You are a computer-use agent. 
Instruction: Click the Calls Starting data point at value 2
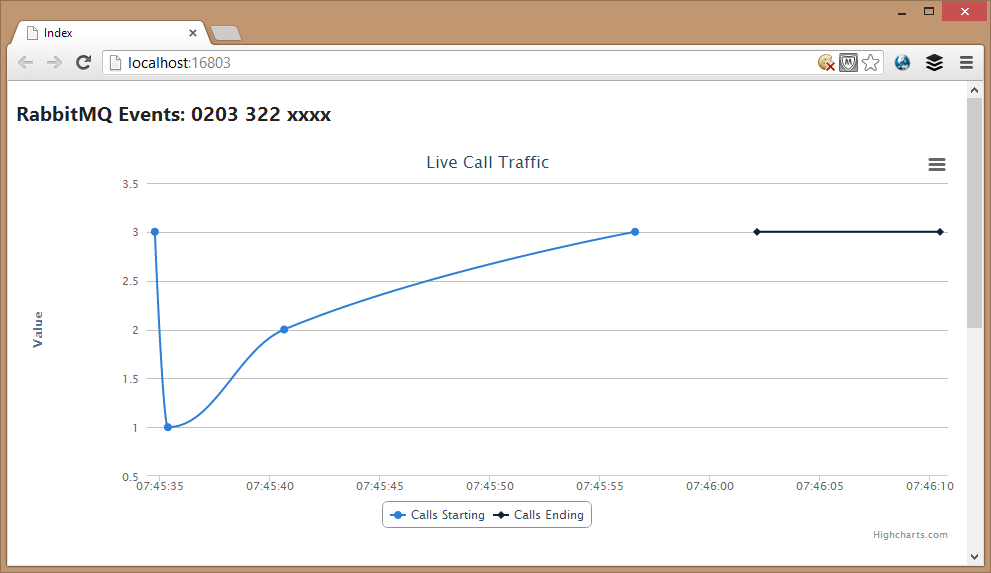click(284, 329)
